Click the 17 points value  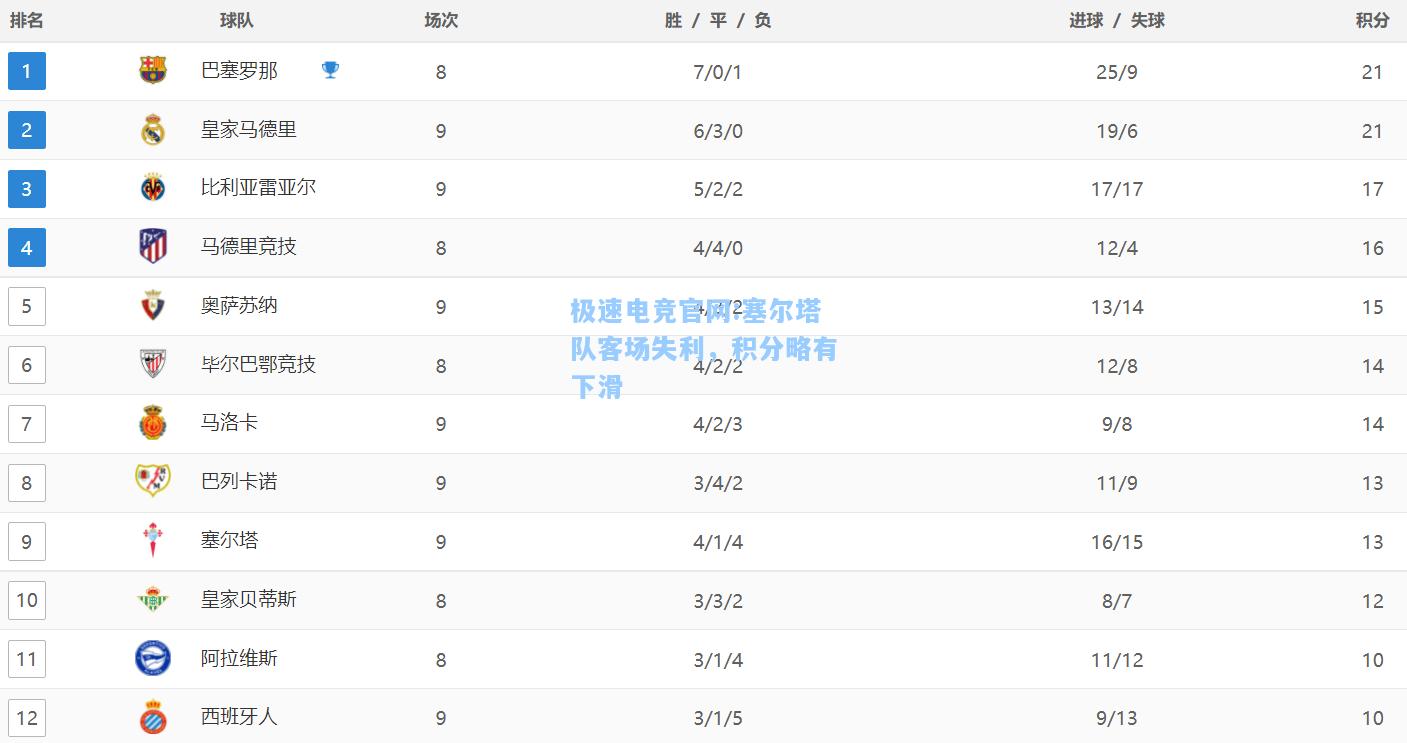(x=1373, y=189)
